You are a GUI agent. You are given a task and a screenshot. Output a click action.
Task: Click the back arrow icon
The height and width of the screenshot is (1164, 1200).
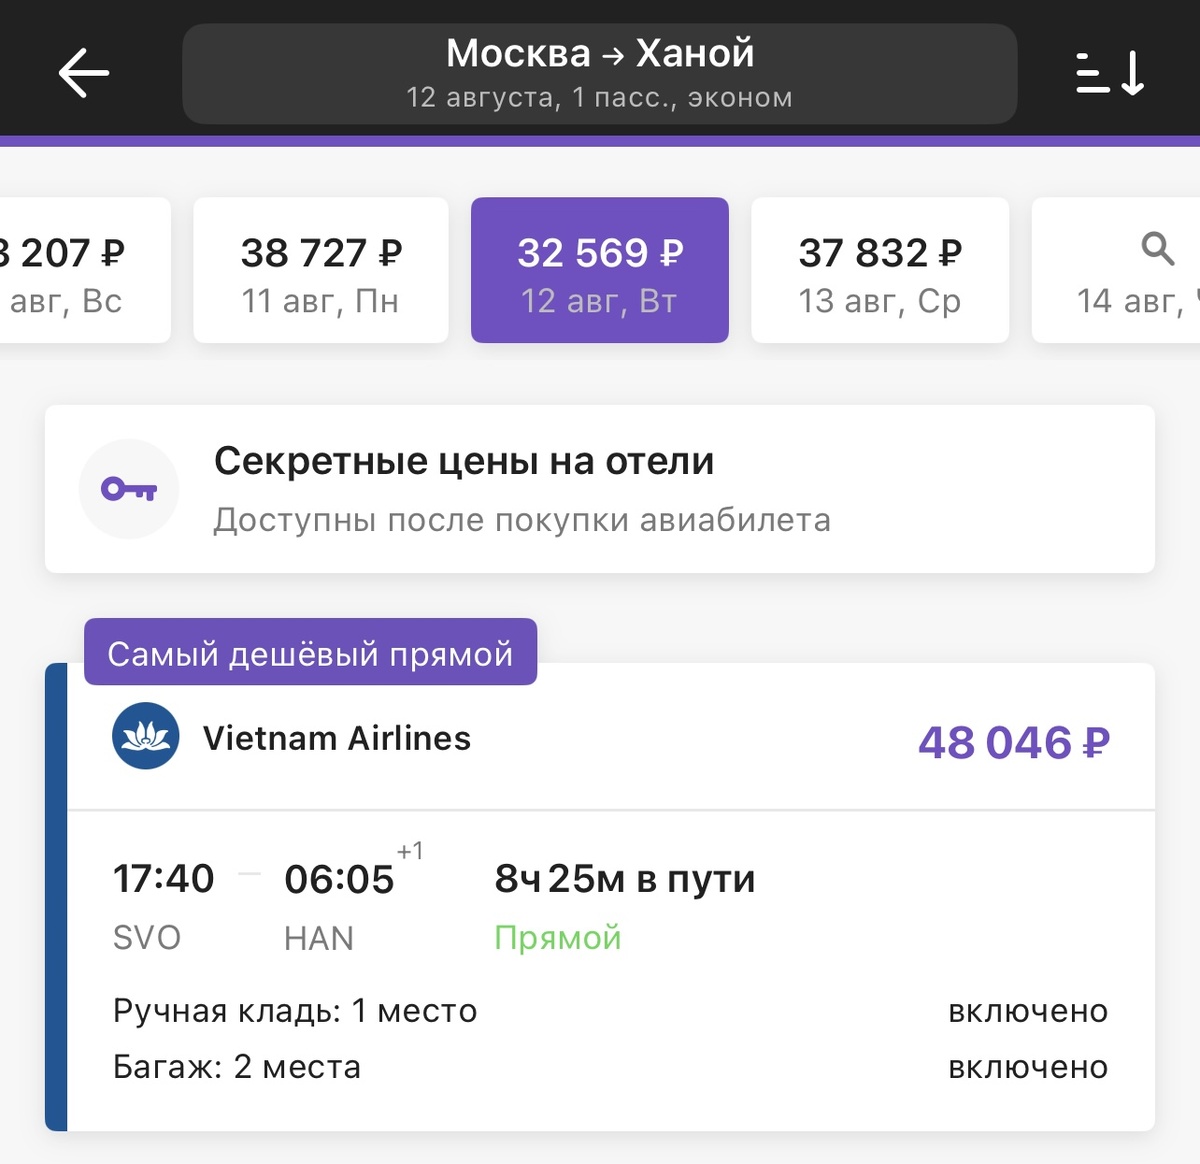coord(84,72)
